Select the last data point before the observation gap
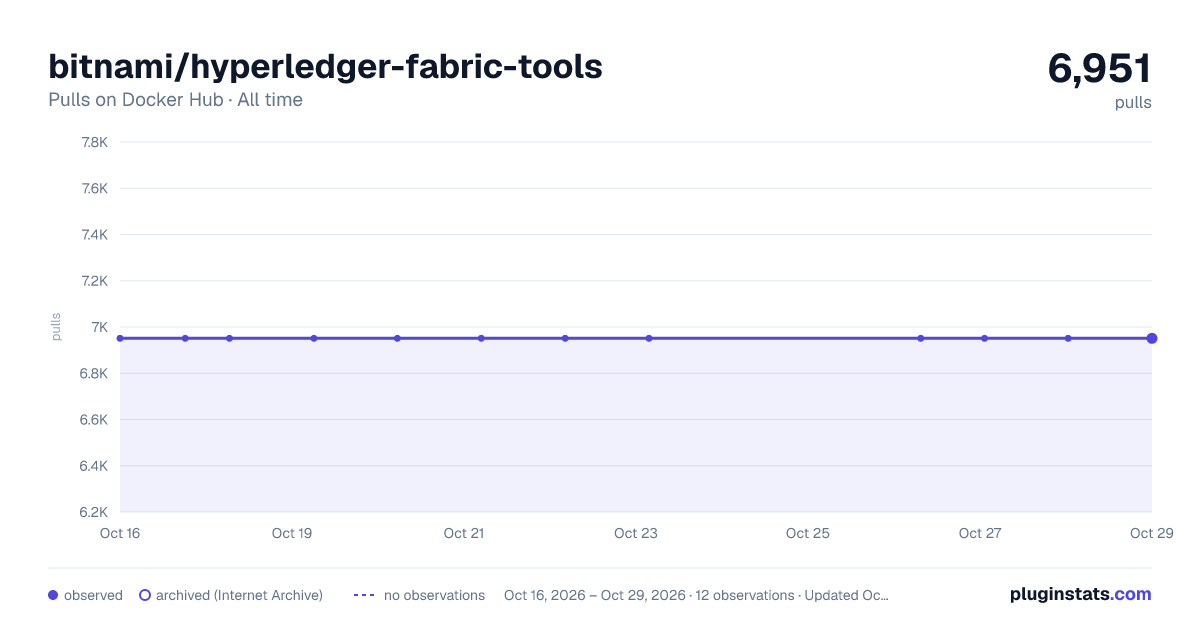Image resolution: width=1200 pixels, height=630 pixels. (649, 338)
